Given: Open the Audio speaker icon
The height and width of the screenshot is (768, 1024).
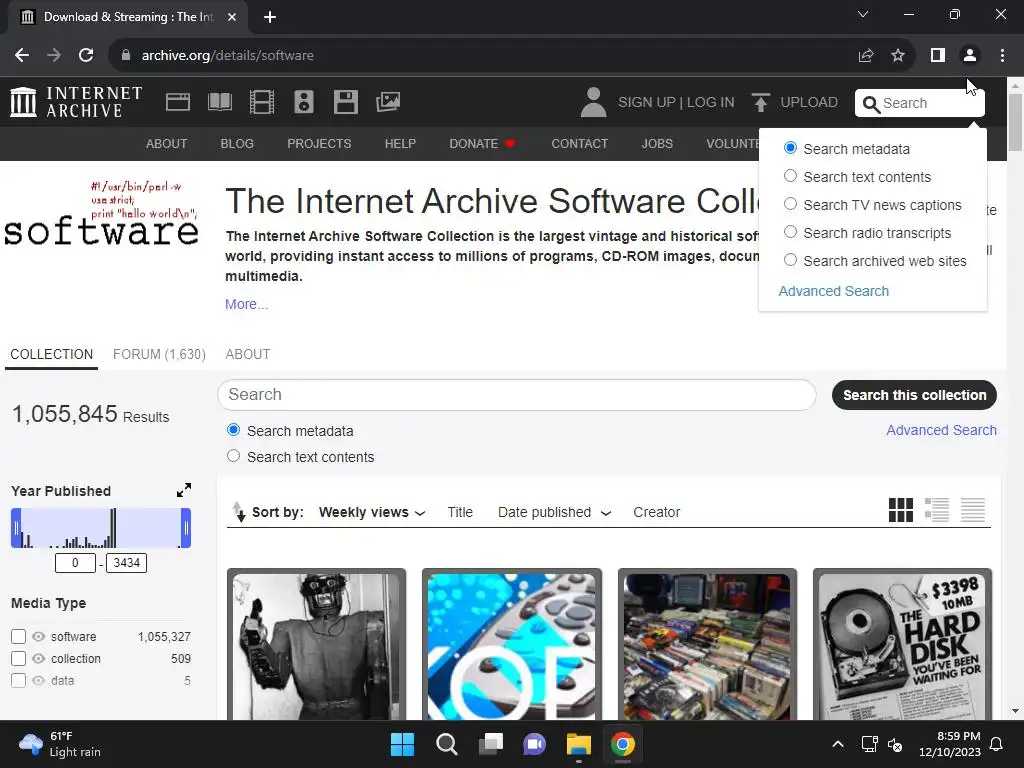Looking at the screenshot, I should click(x=304, y=103).
